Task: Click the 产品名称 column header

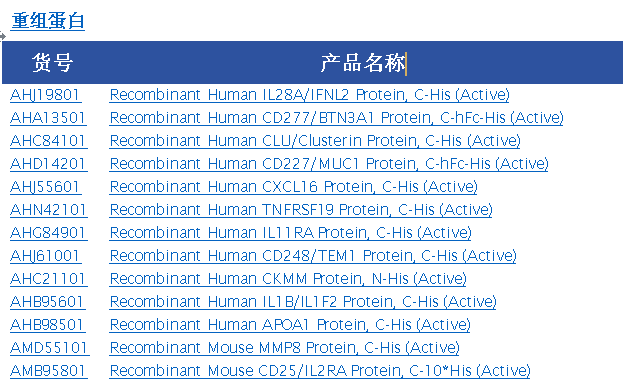Action: pos(363,63)
